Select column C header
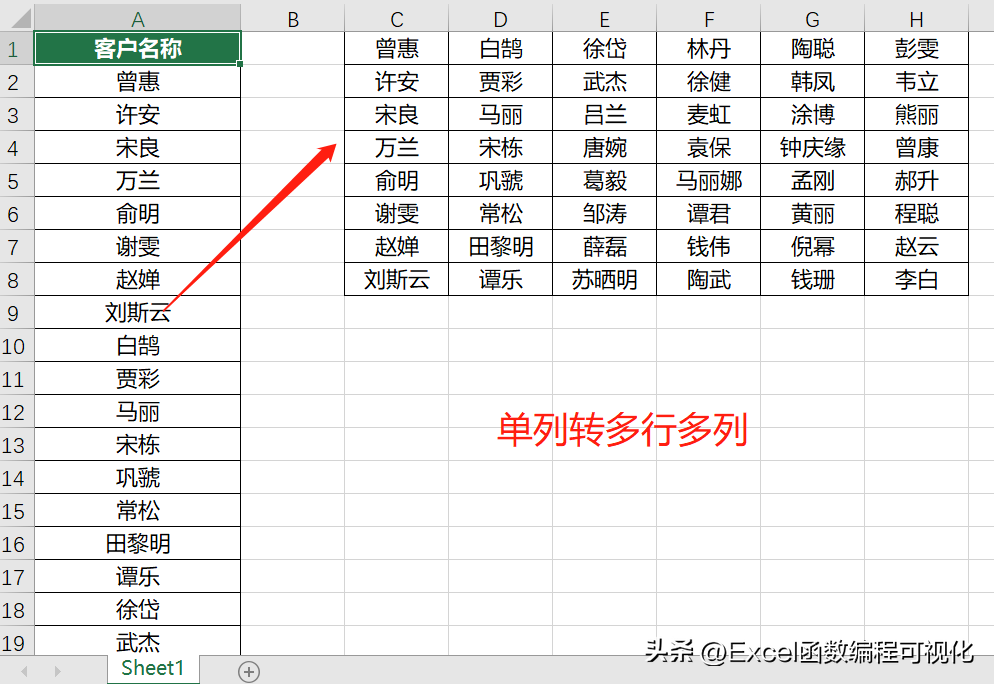Image resolution: width=994 pixels, height=684 pixels. 397,18
